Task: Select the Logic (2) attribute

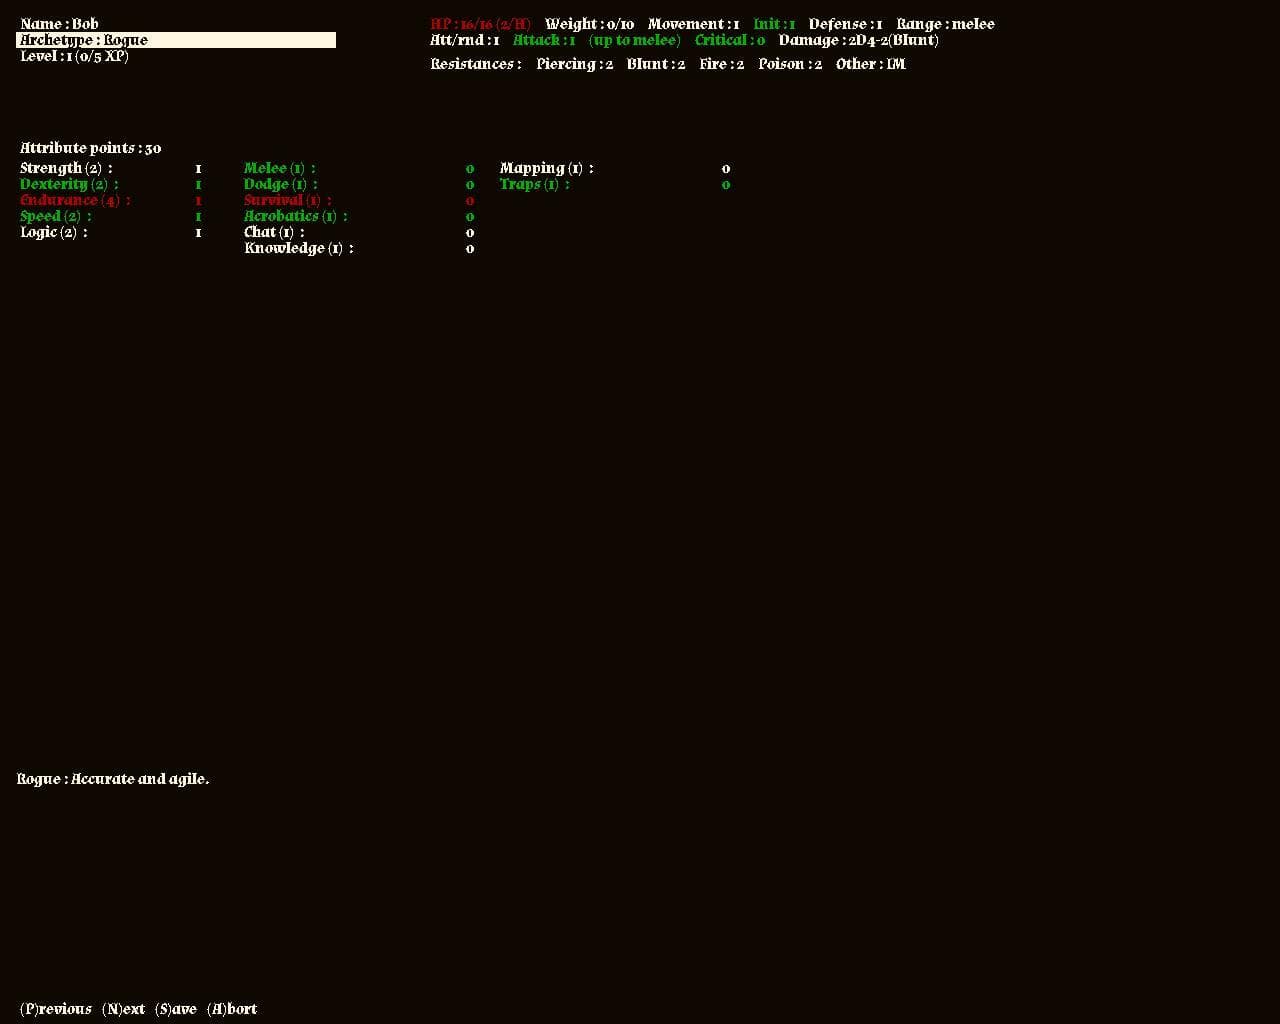Action: (x=54, y=232)
